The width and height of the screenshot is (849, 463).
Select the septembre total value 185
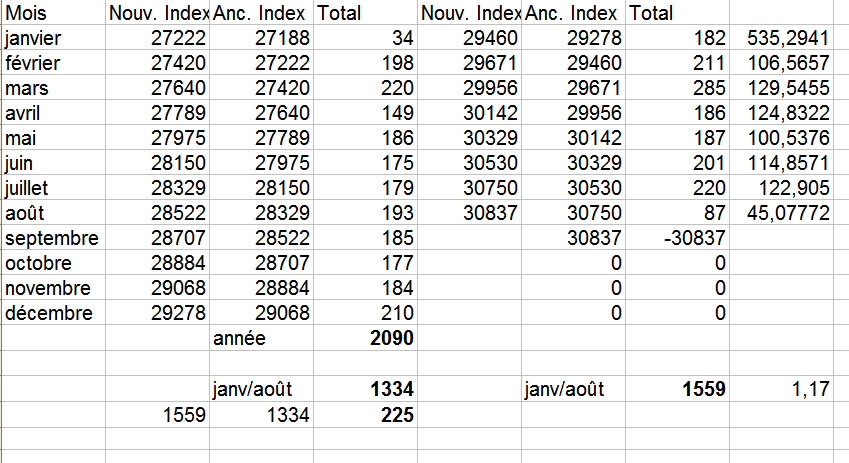[365, 237]
